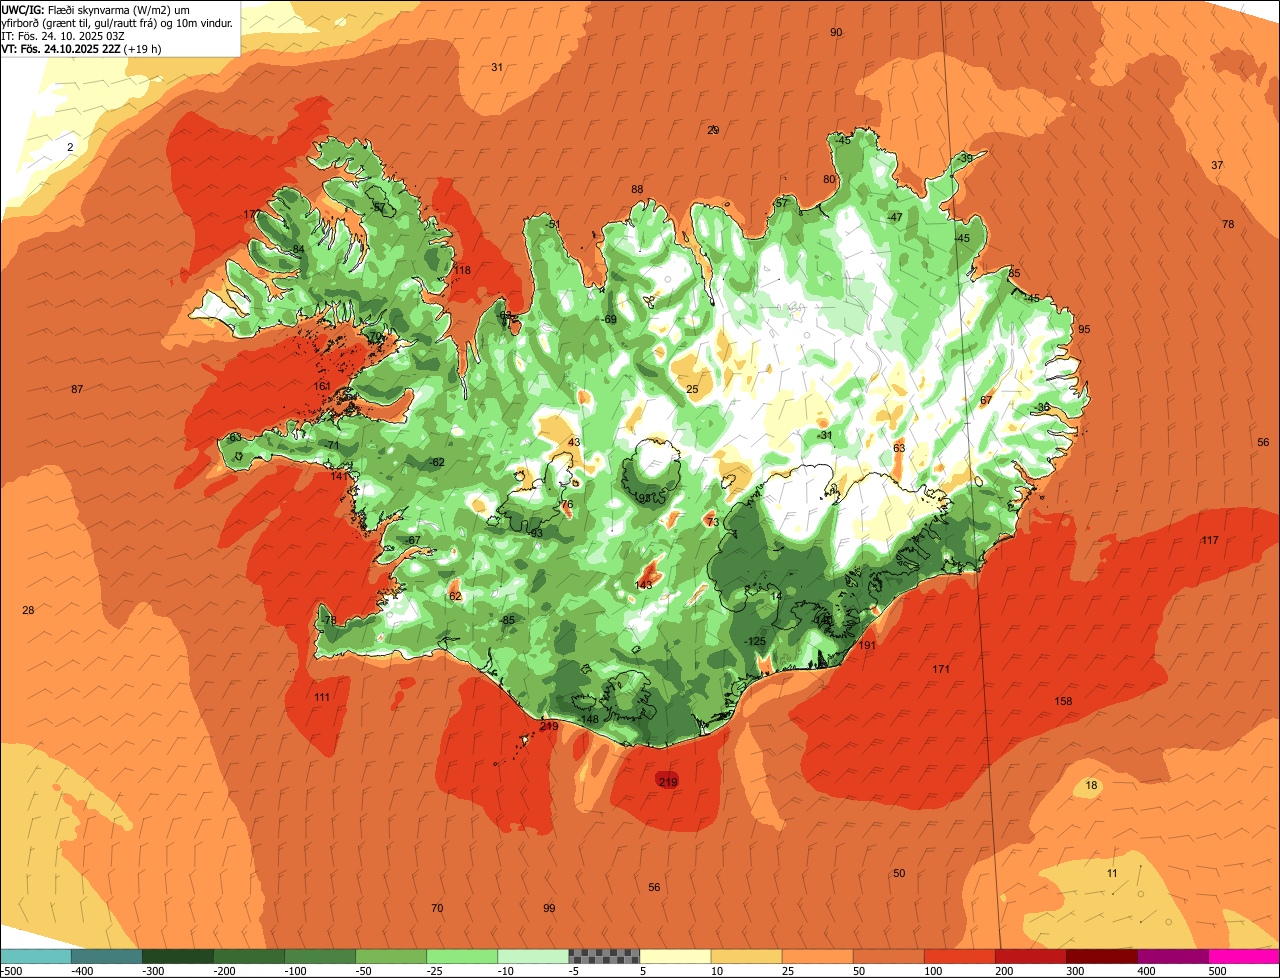Click the 37 value on the map
The image size is (1280, 978).
[x=1217, y=165]
